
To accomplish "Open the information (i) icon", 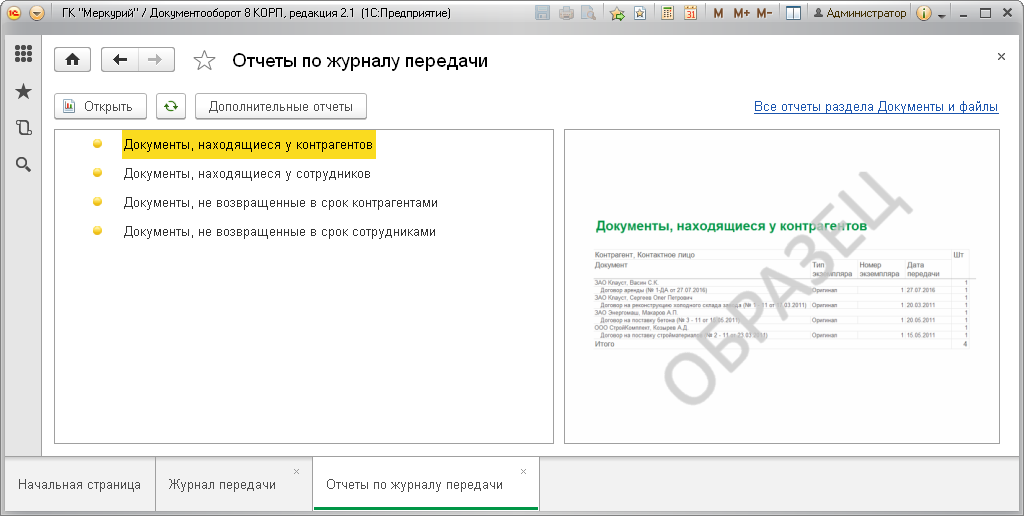I will coord(923,13).
